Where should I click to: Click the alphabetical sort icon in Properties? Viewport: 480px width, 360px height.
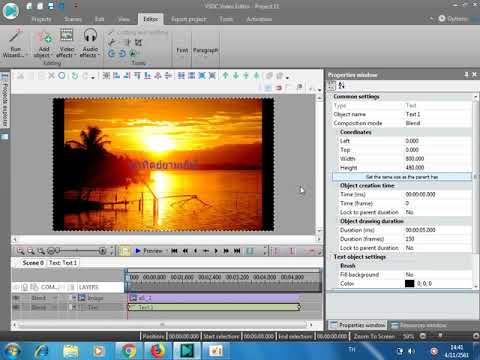pos(342,85)
